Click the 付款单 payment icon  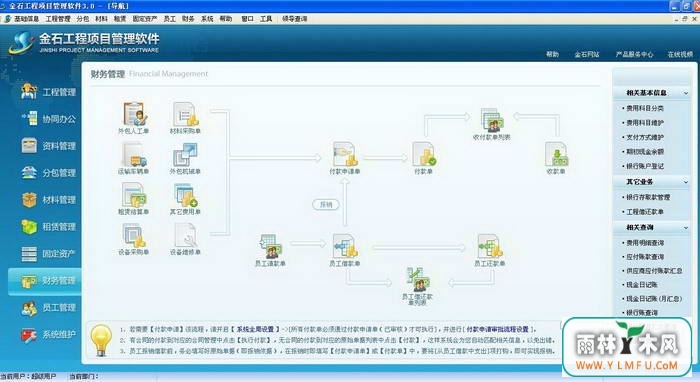424,154
